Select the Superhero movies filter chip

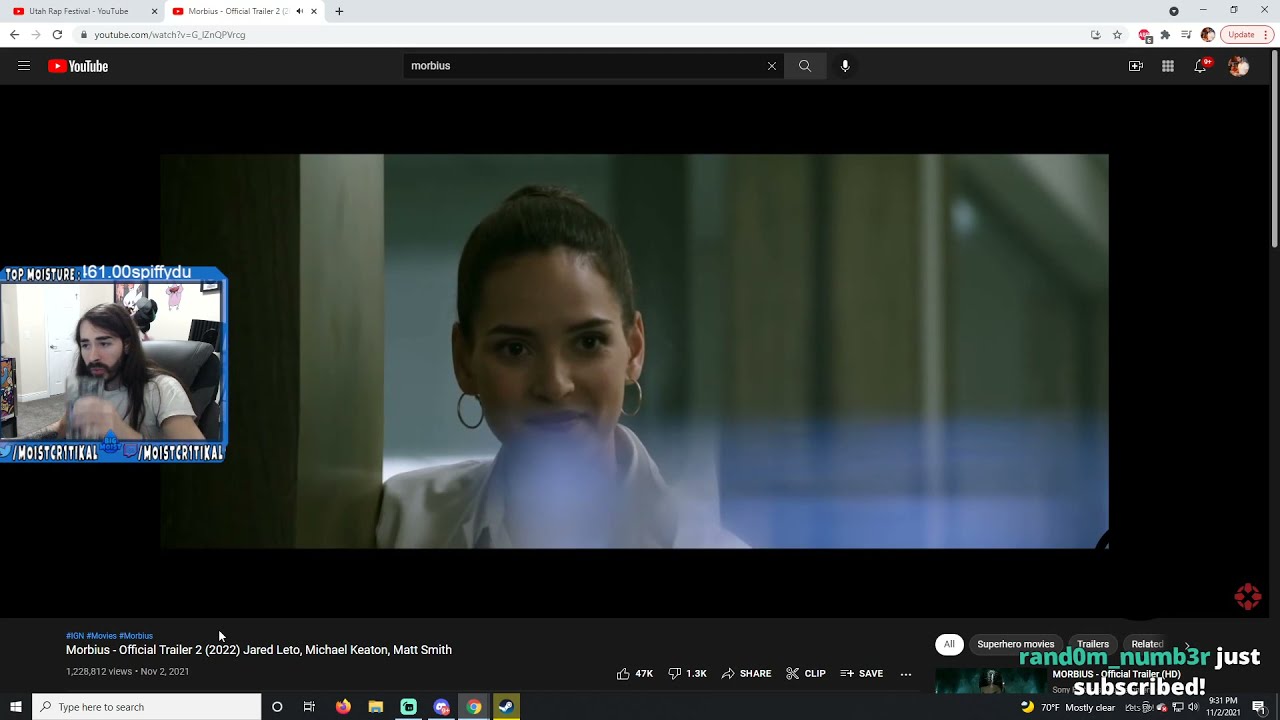click(1015, 644)
